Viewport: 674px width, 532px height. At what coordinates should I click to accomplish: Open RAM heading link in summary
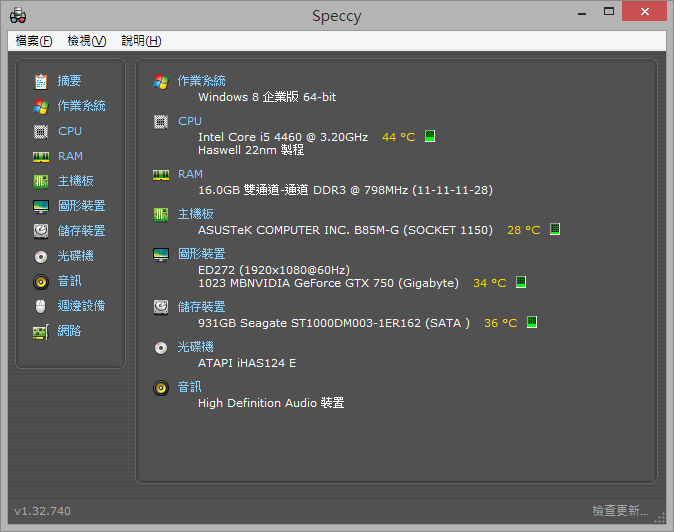(190, 174)
